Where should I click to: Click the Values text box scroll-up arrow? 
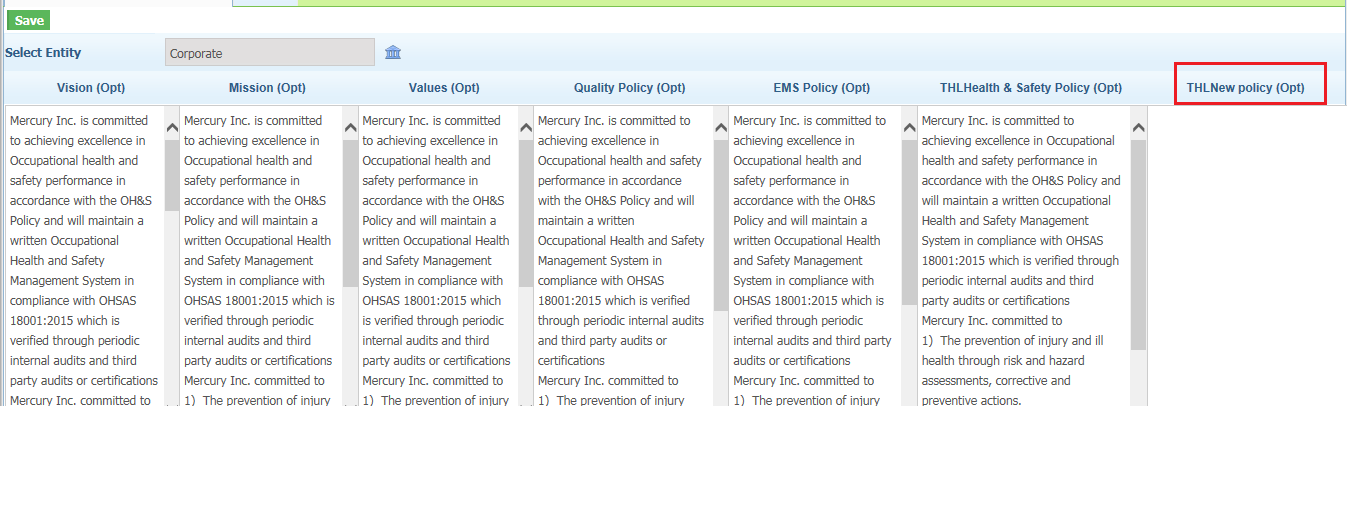point(526,127)
